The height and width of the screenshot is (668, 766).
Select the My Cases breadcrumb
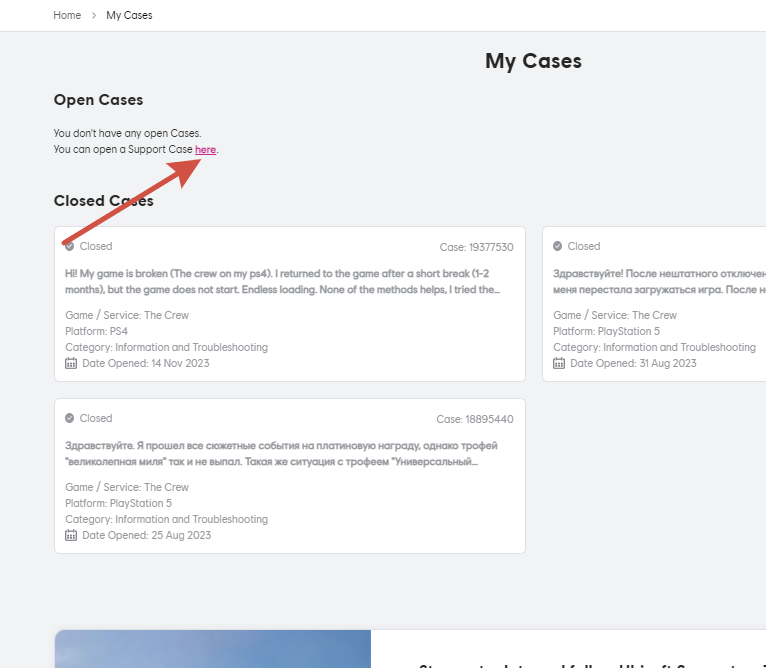pos(129,15)
